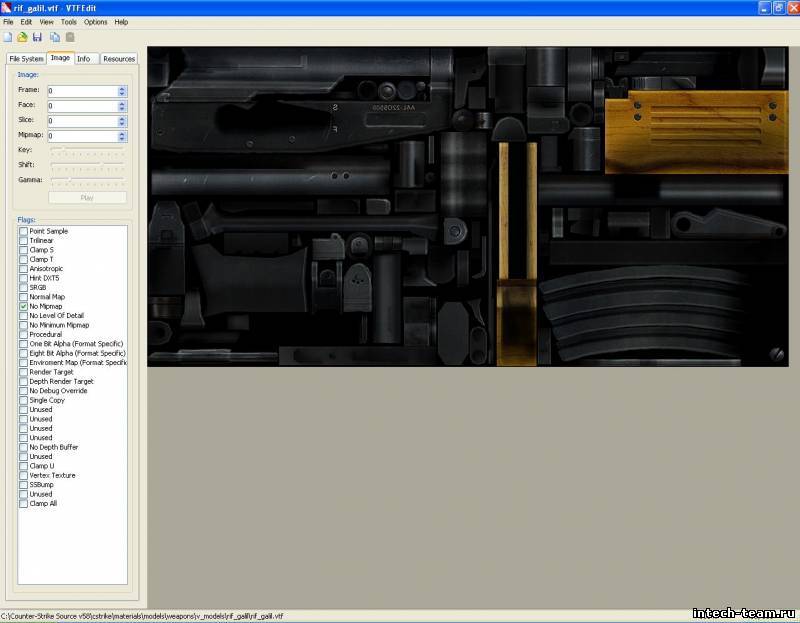Click the Save toolbar icon
This screenshot has height=623, width=800.
pos(37,37)
